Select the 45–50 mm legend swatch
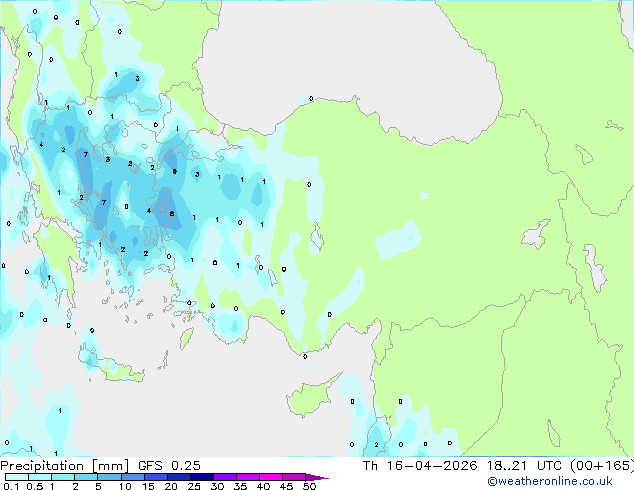634x490 pixels. tap(294, 477)
